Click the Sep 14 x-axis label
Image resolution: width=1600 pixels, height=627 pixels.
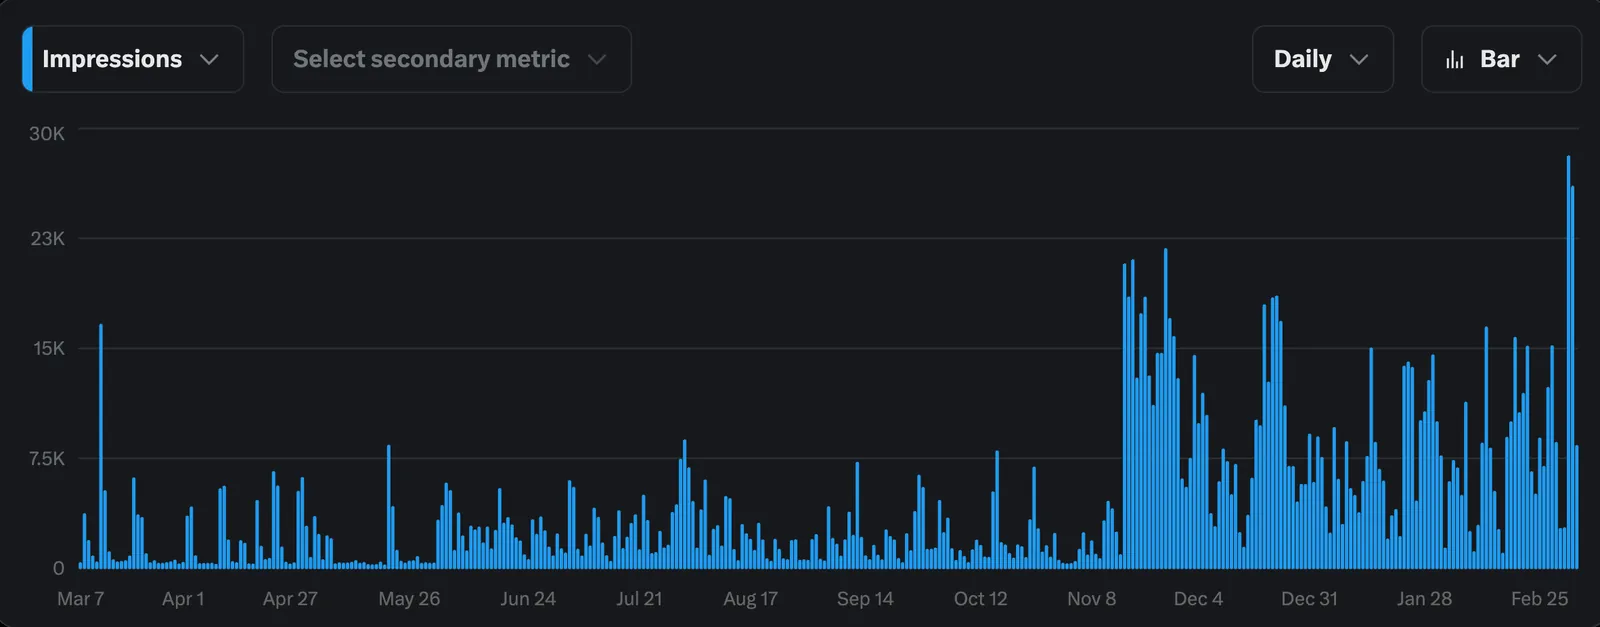(x=865, y=598)
